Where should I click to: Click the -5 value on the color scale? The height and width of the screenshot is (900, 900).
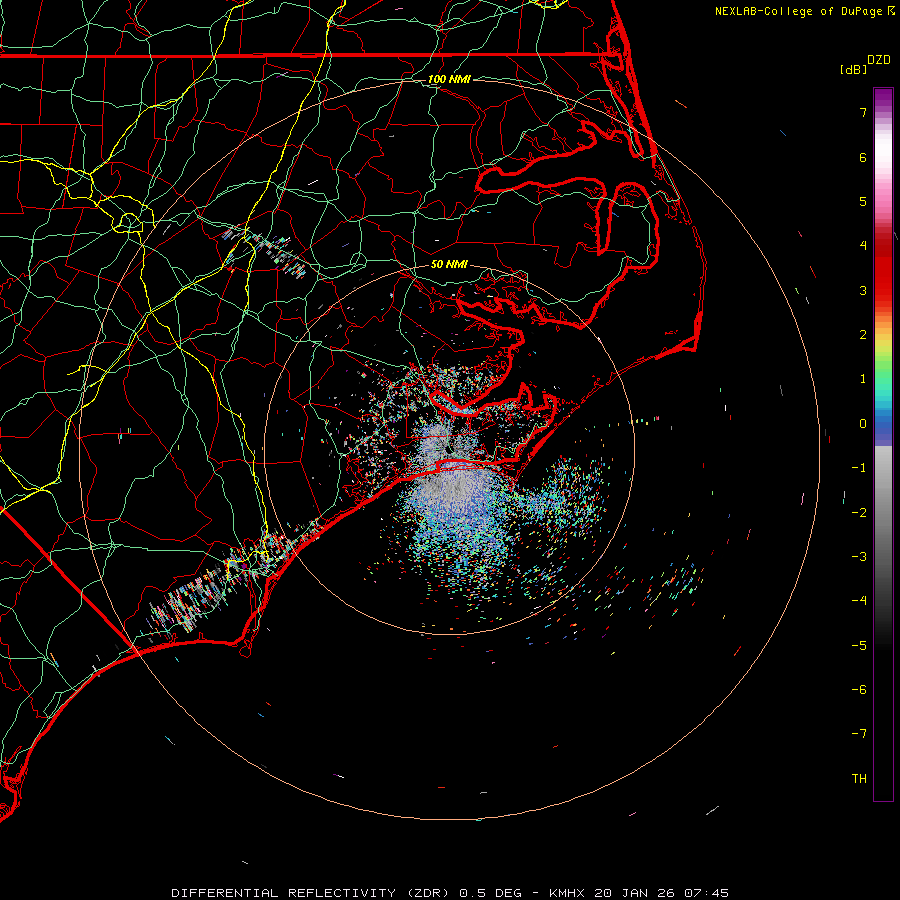859,646
